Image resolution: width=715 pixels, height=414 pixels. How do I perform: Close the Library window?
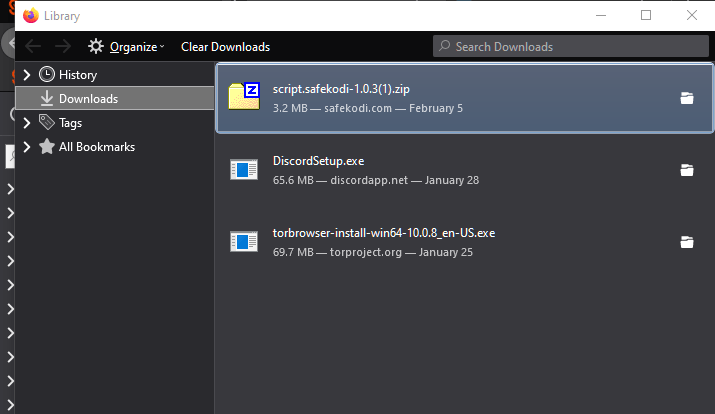click(x=692, y=16)
